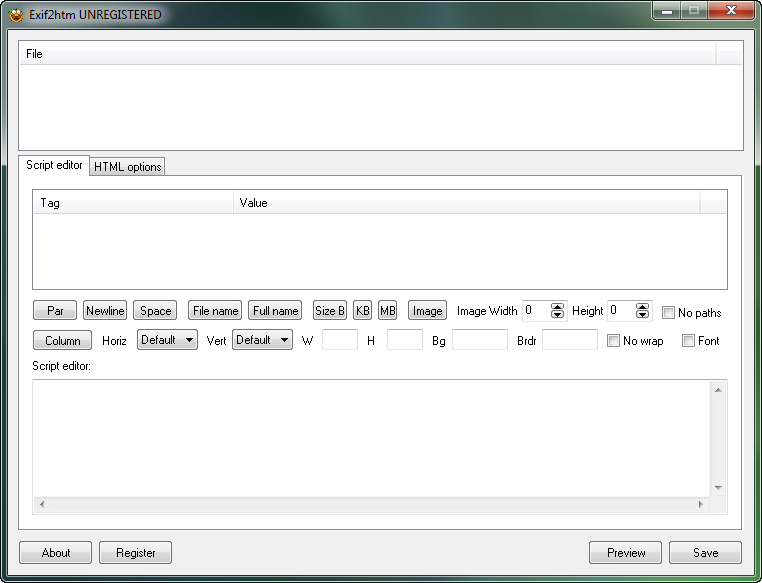Close the Exif2htm window
The height and width of the screenshot is (583, 762).
[731, 11]
